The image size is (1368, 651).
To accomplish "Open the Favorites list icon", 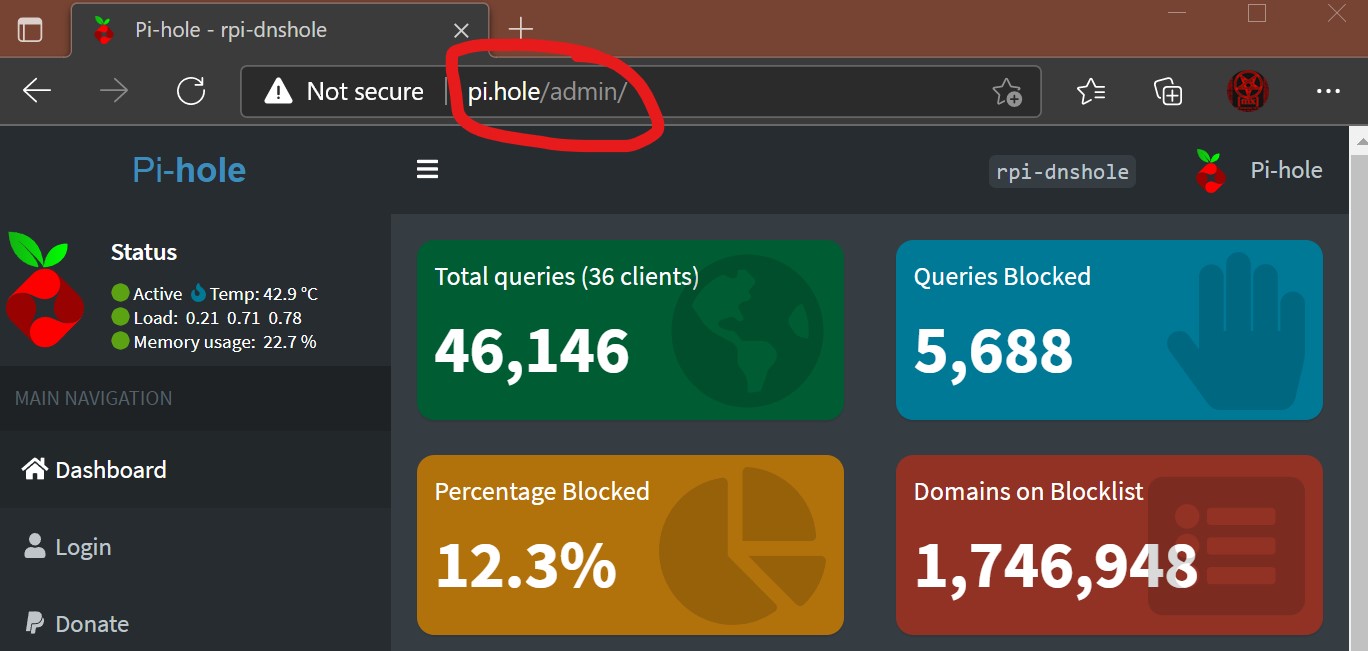I will point(1091,90).
